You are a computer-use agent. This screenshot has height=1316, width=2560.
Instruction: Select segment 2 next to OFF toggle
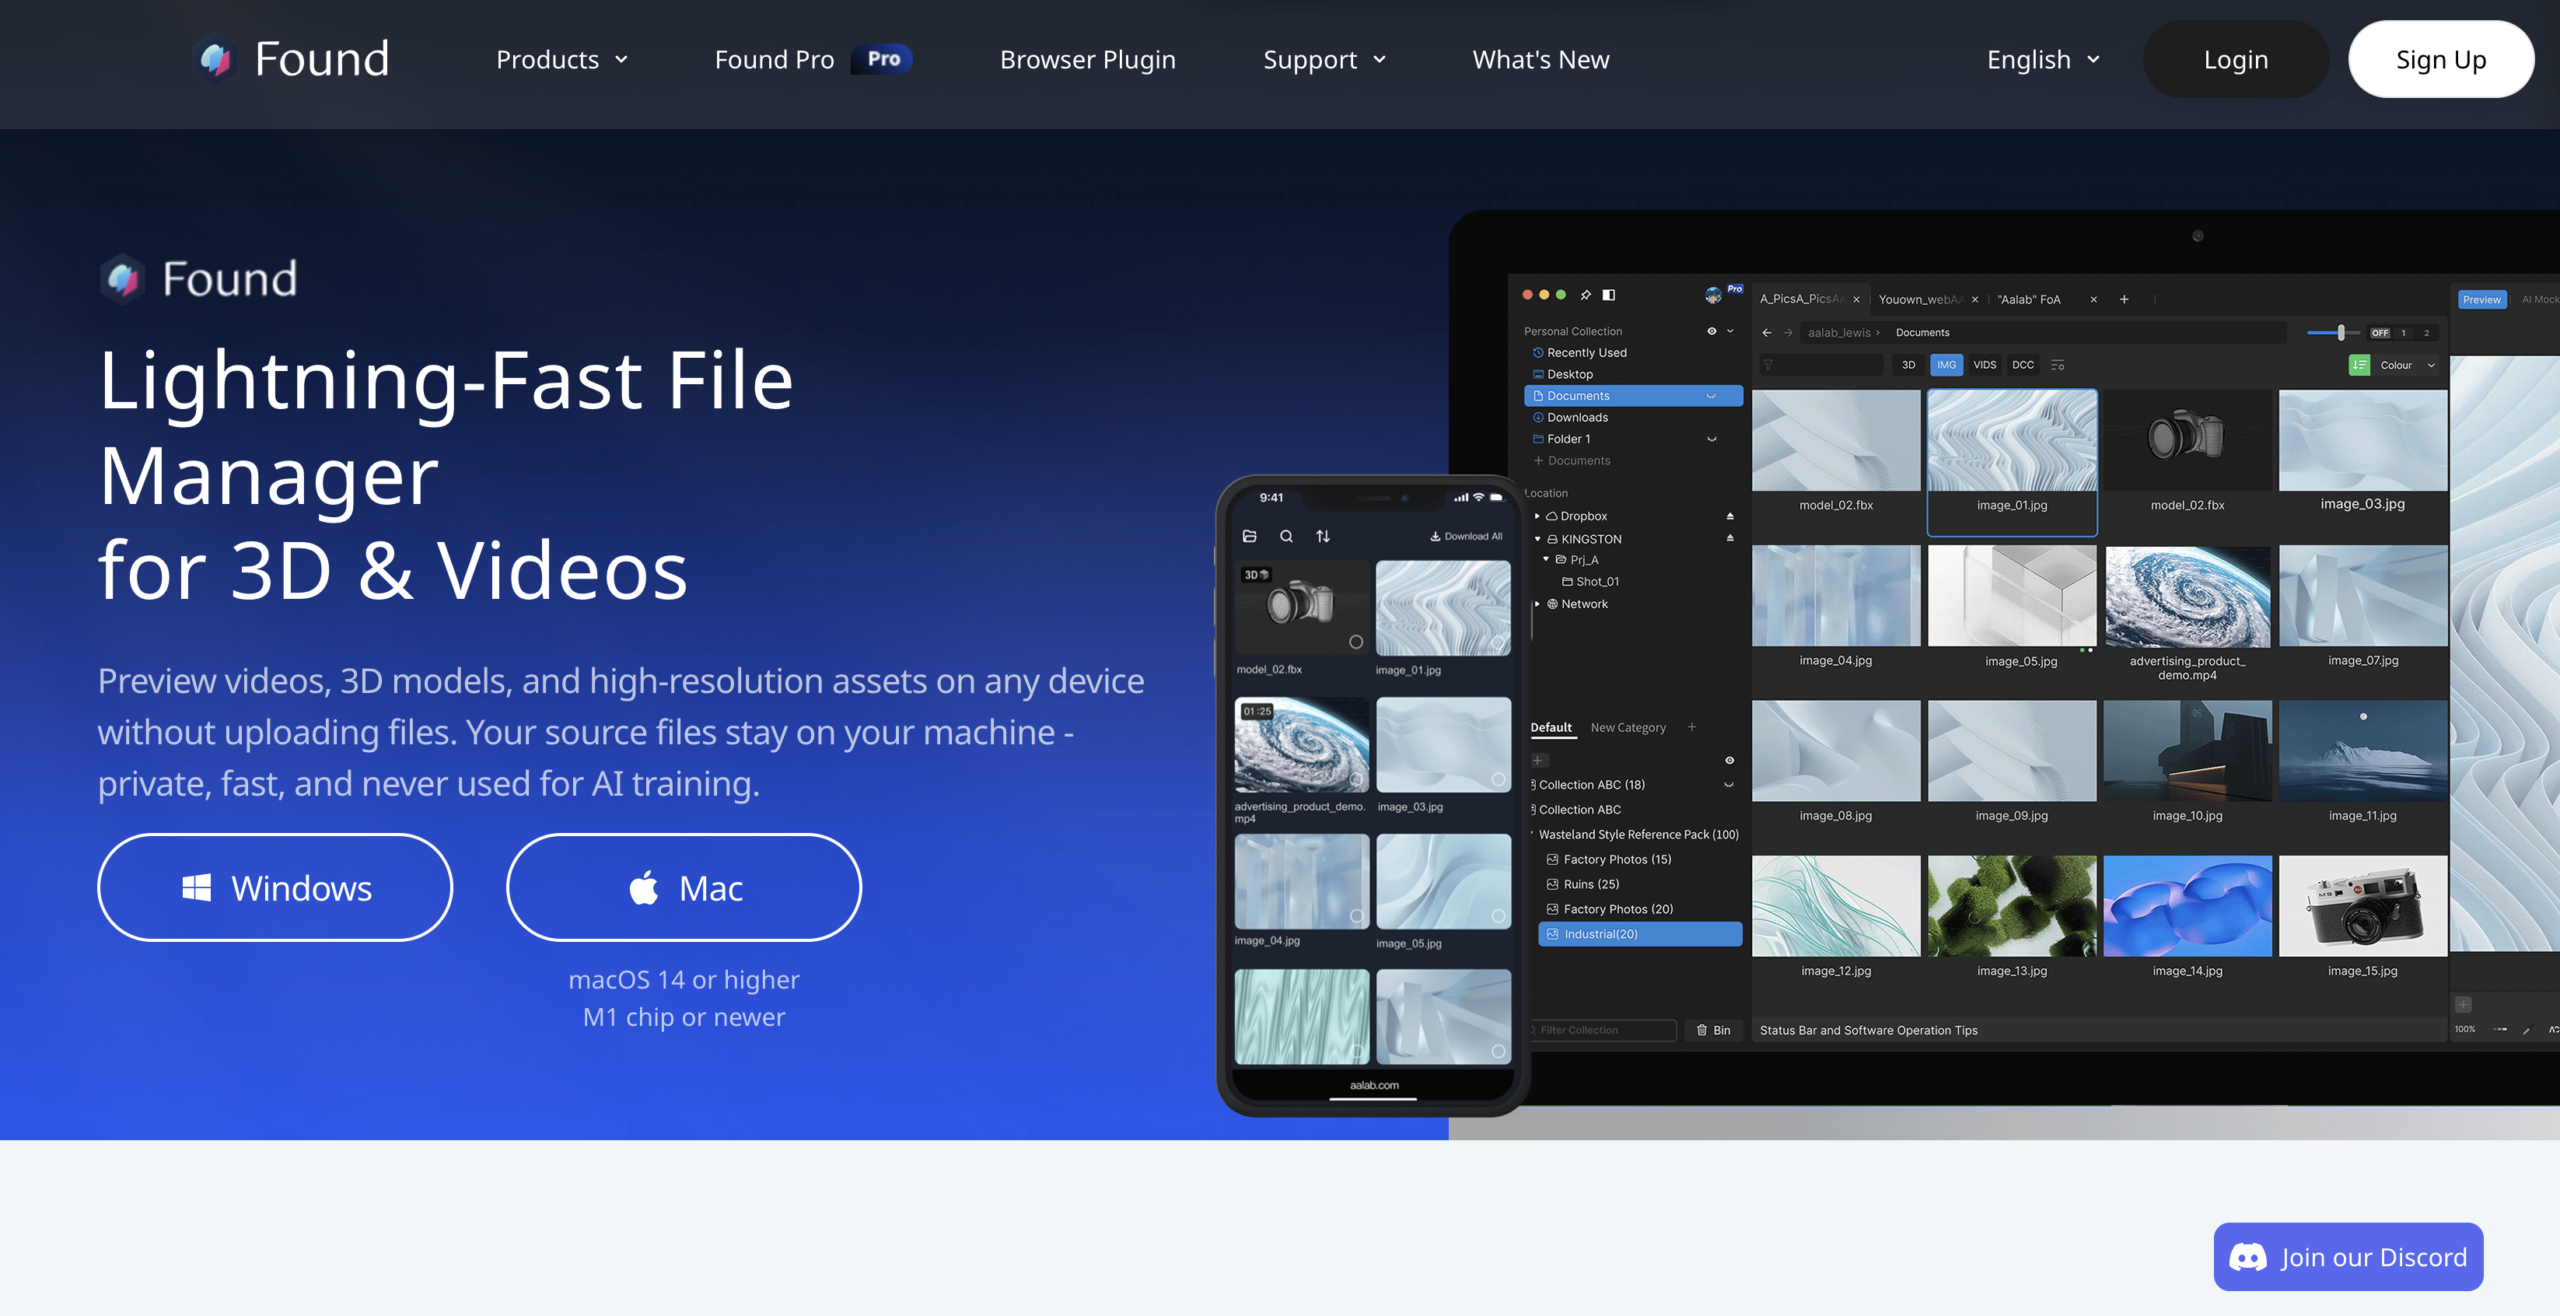coord(2426,333)
